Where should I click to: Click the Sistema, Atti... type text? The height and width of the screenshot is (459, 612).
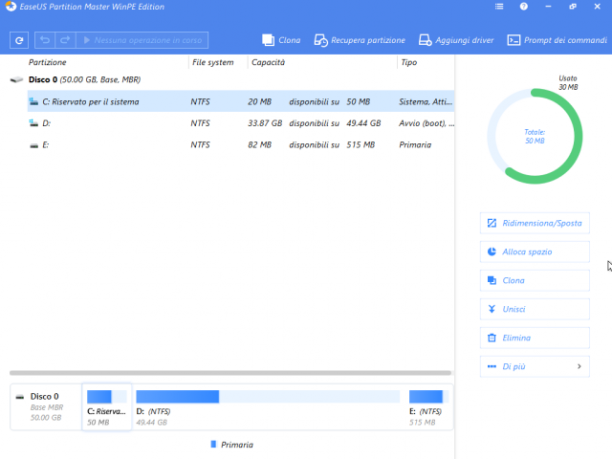[425, 101]
